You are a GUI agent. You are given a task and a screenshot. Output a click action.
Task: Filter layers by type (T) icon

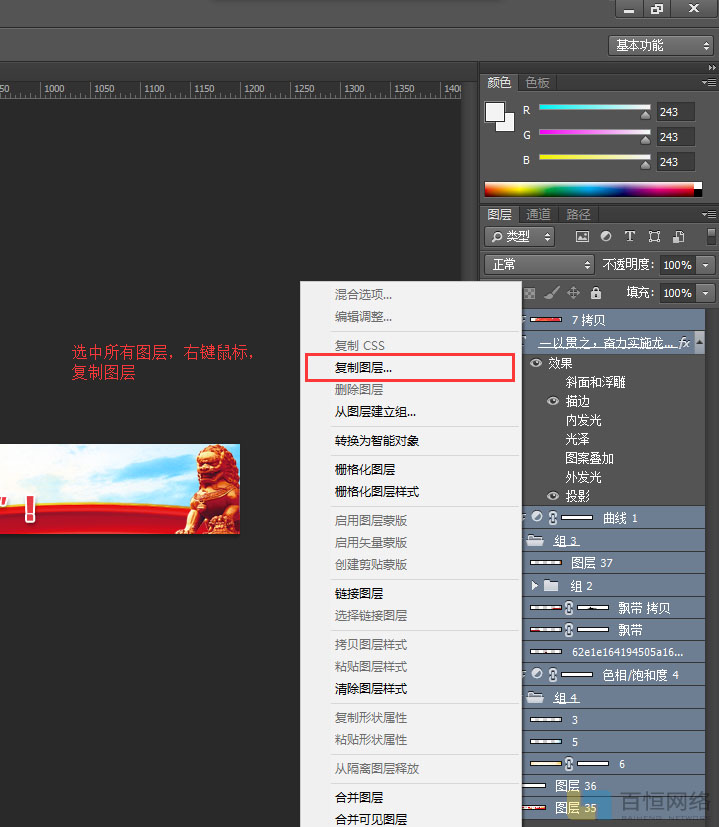630,237
